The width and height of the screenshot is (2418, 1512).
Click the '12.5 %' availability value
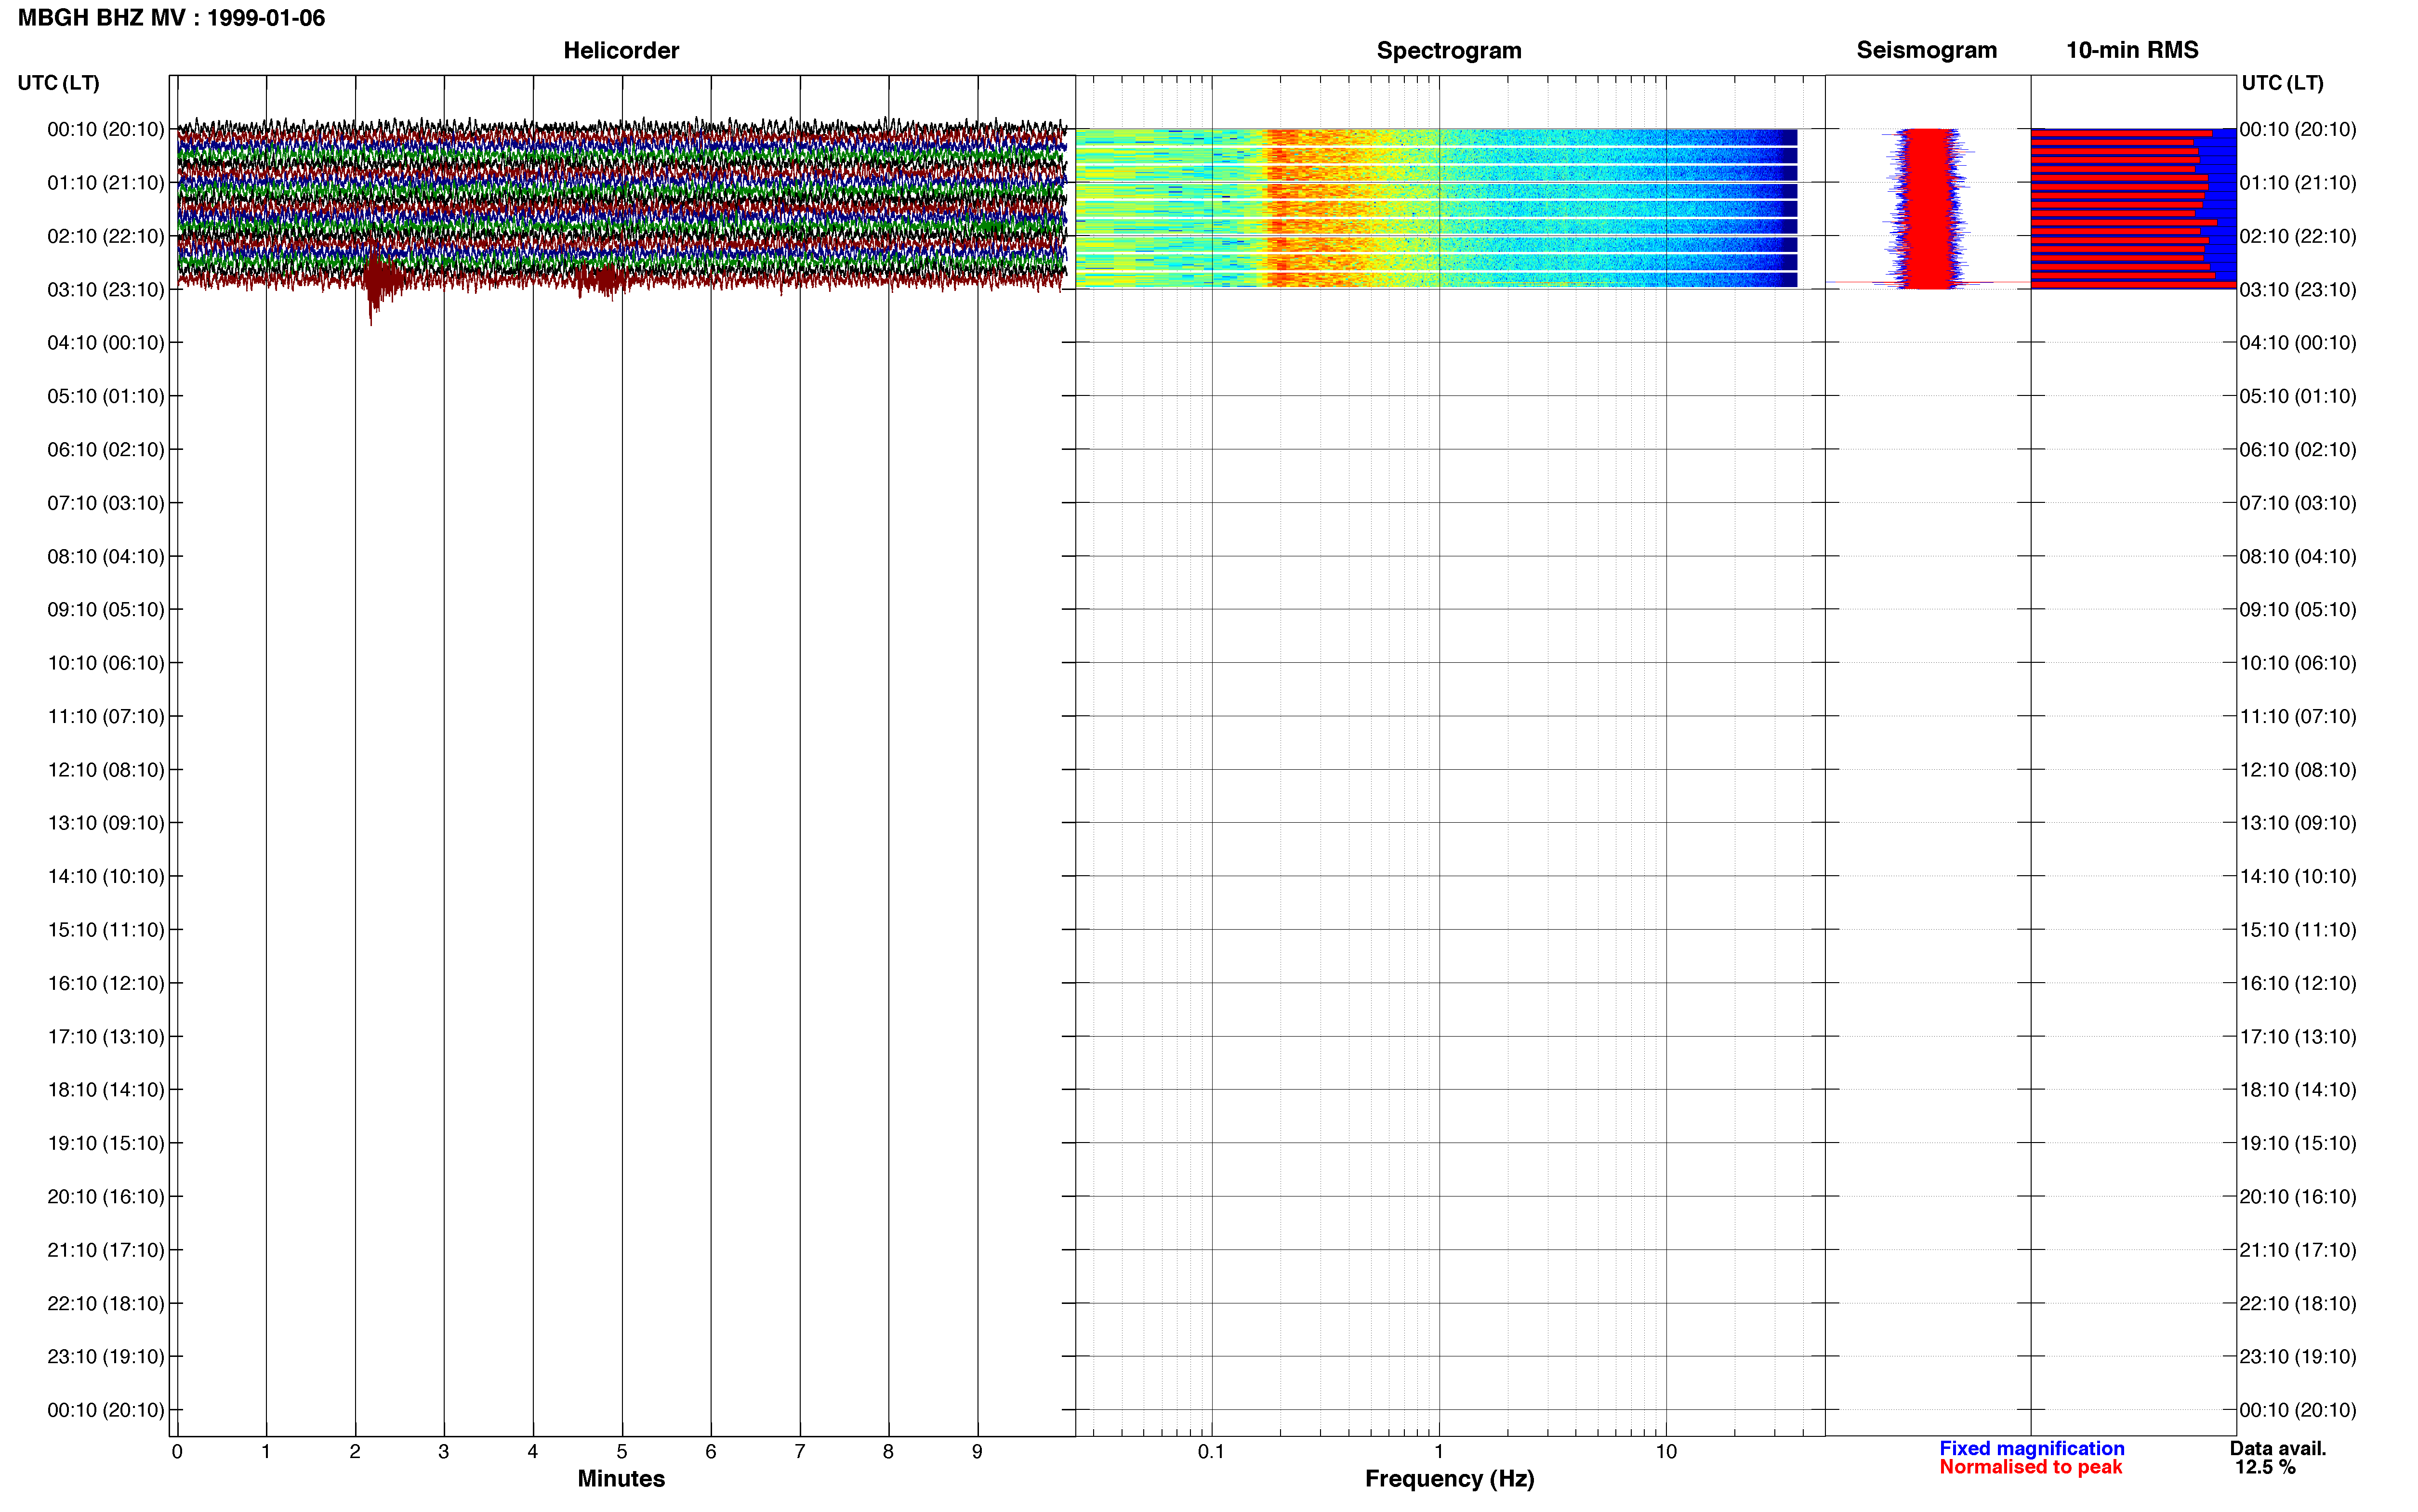pos(2265,1467)
